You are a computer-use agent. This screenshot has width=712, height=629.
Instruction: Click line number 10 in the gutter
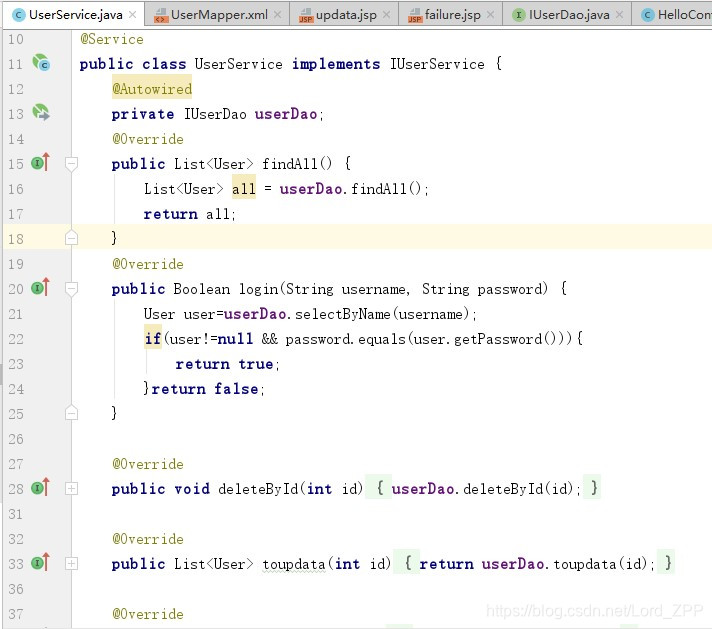click(x=15, y=39)
